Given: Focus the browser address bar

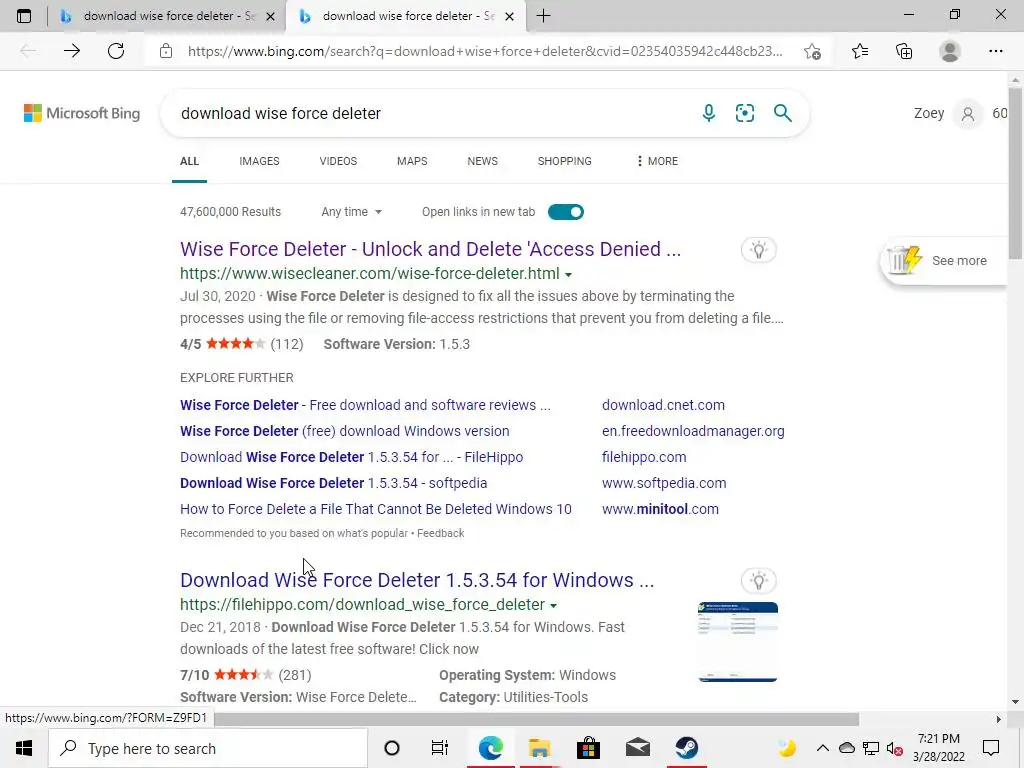Looking at the screenshot, I should click(x=485, y=51).
